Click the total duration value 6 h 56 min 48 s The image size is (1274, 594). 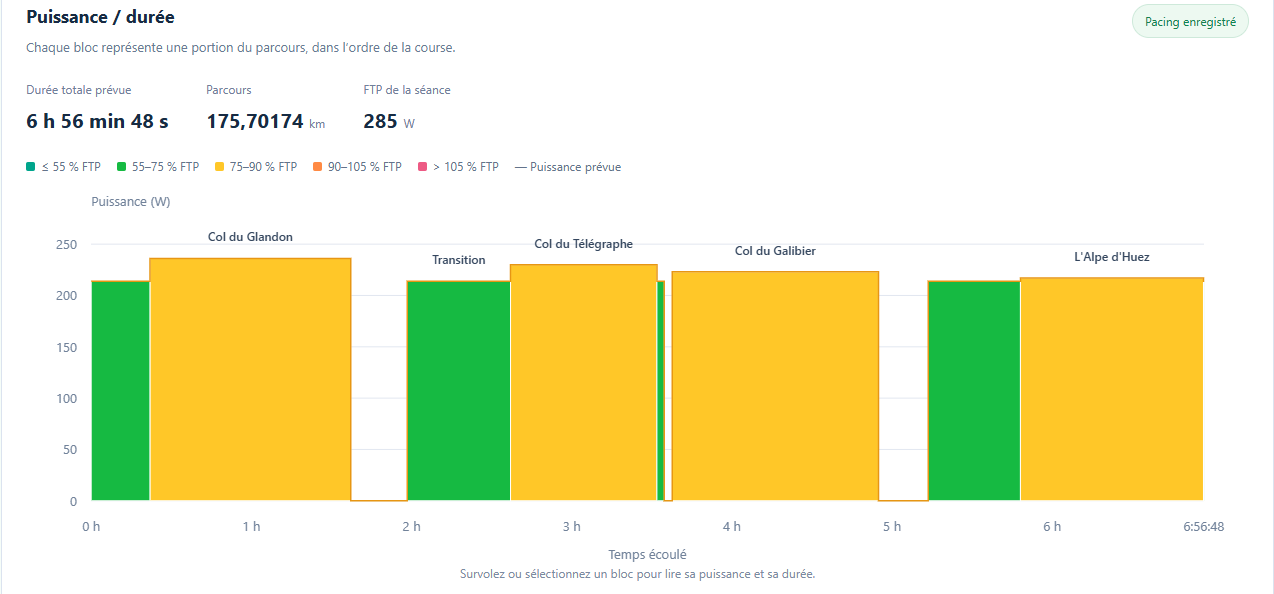coord(97,121)
